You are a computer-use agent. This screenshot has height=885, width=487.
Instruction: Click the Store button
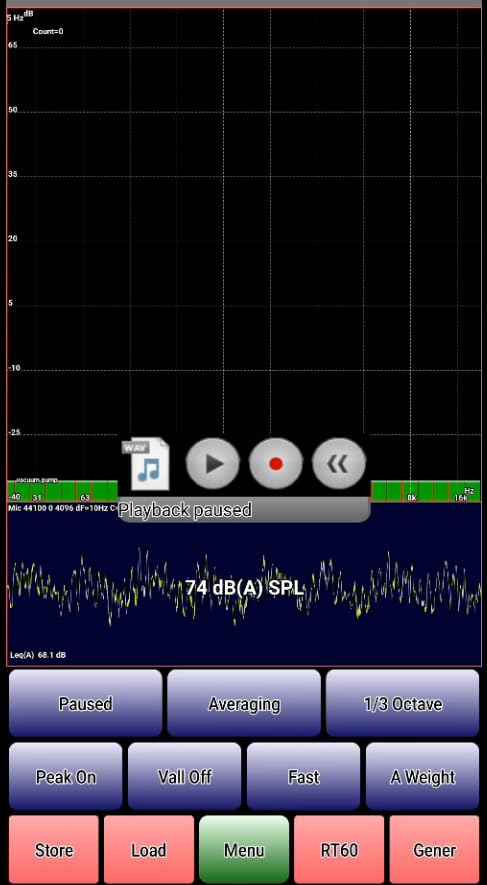[x=54, y=849]
